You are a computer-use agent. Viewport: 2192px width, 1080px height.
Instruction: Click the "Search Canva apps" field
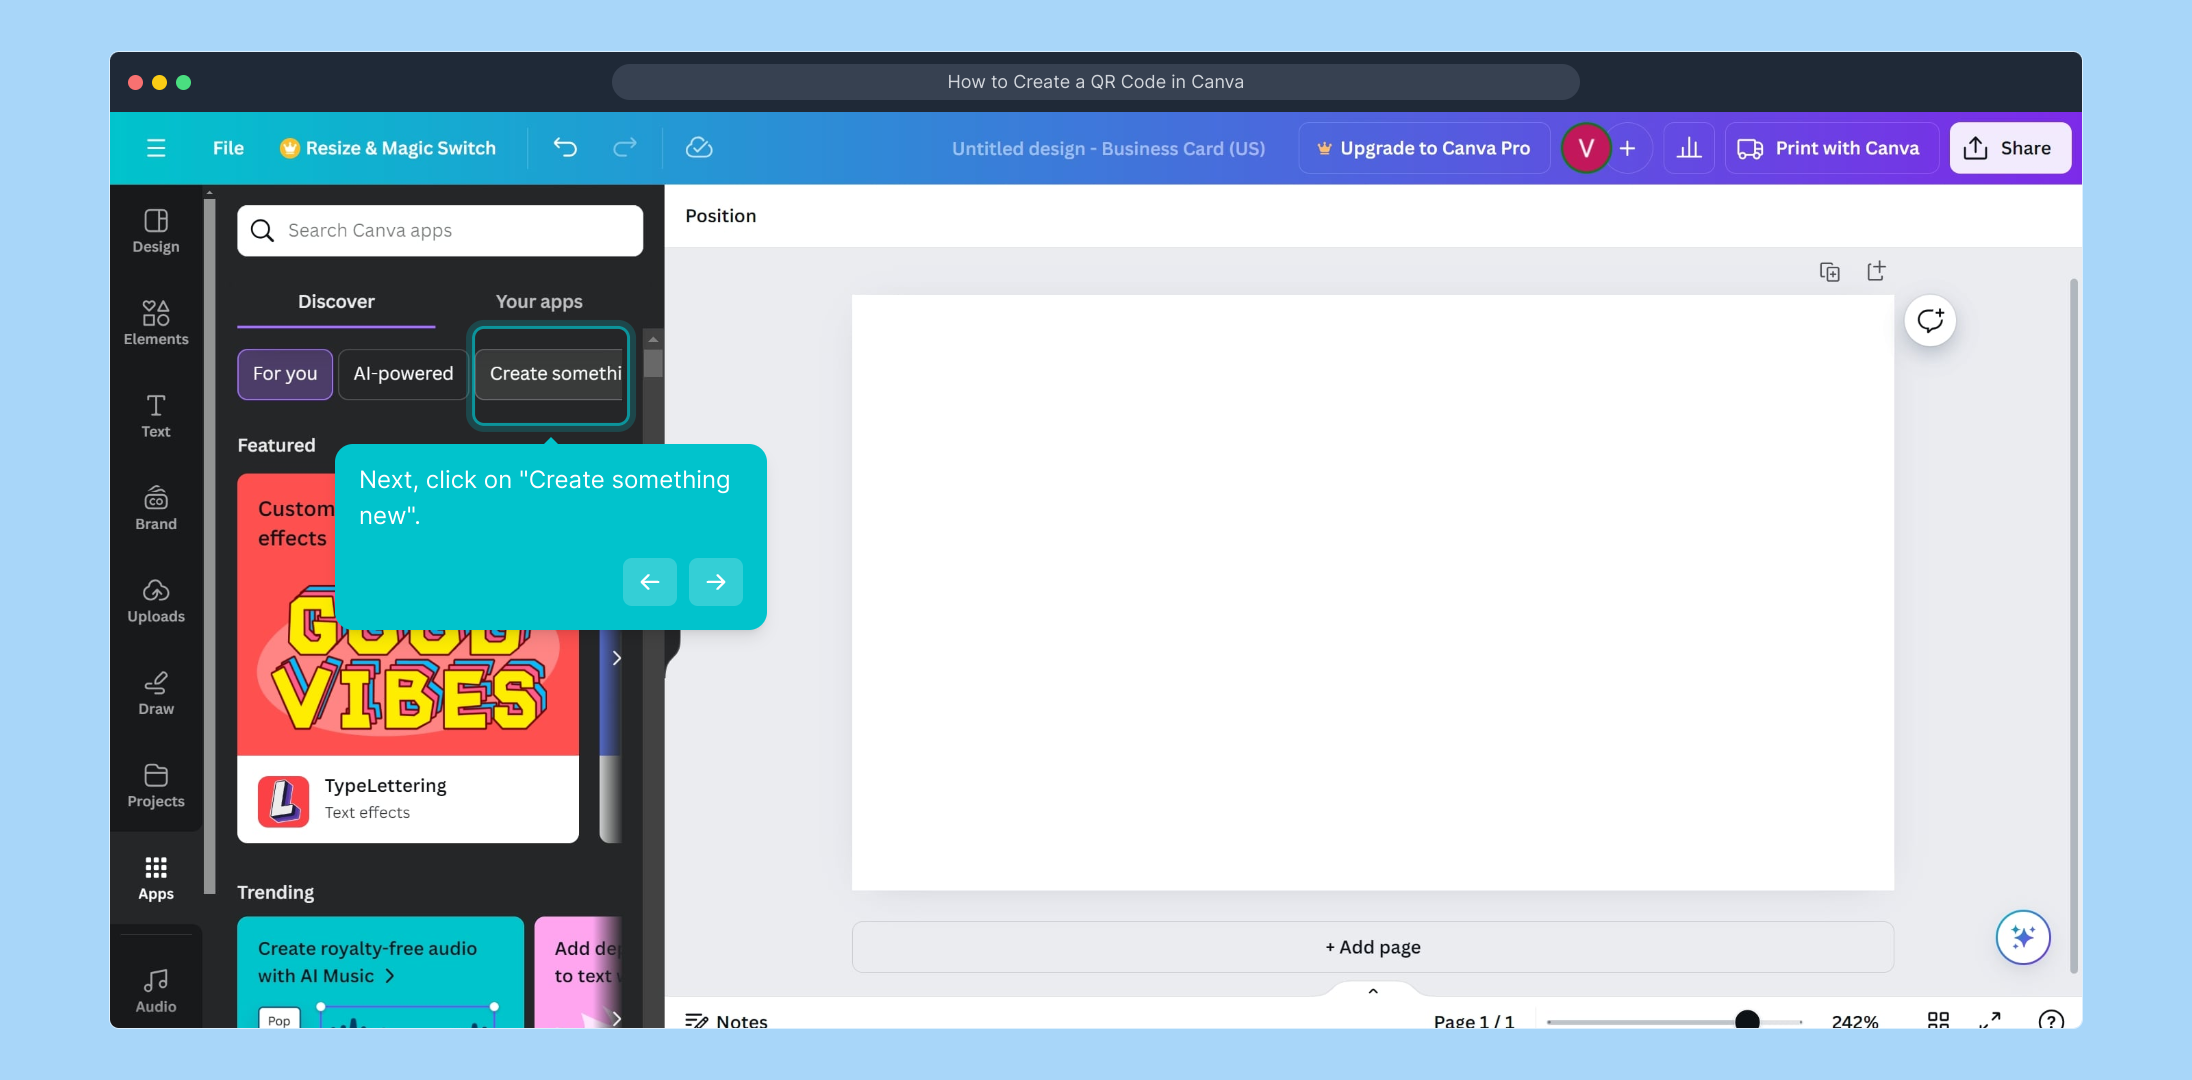point(440,230)
